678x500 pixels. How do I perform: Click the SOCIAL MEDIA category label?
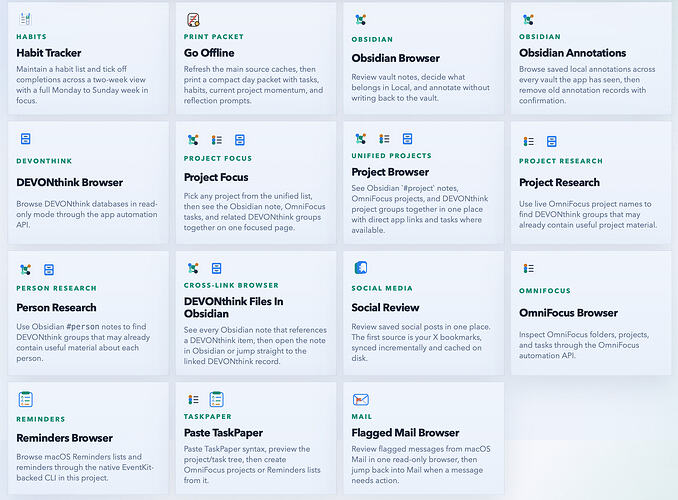click(382, 288)
